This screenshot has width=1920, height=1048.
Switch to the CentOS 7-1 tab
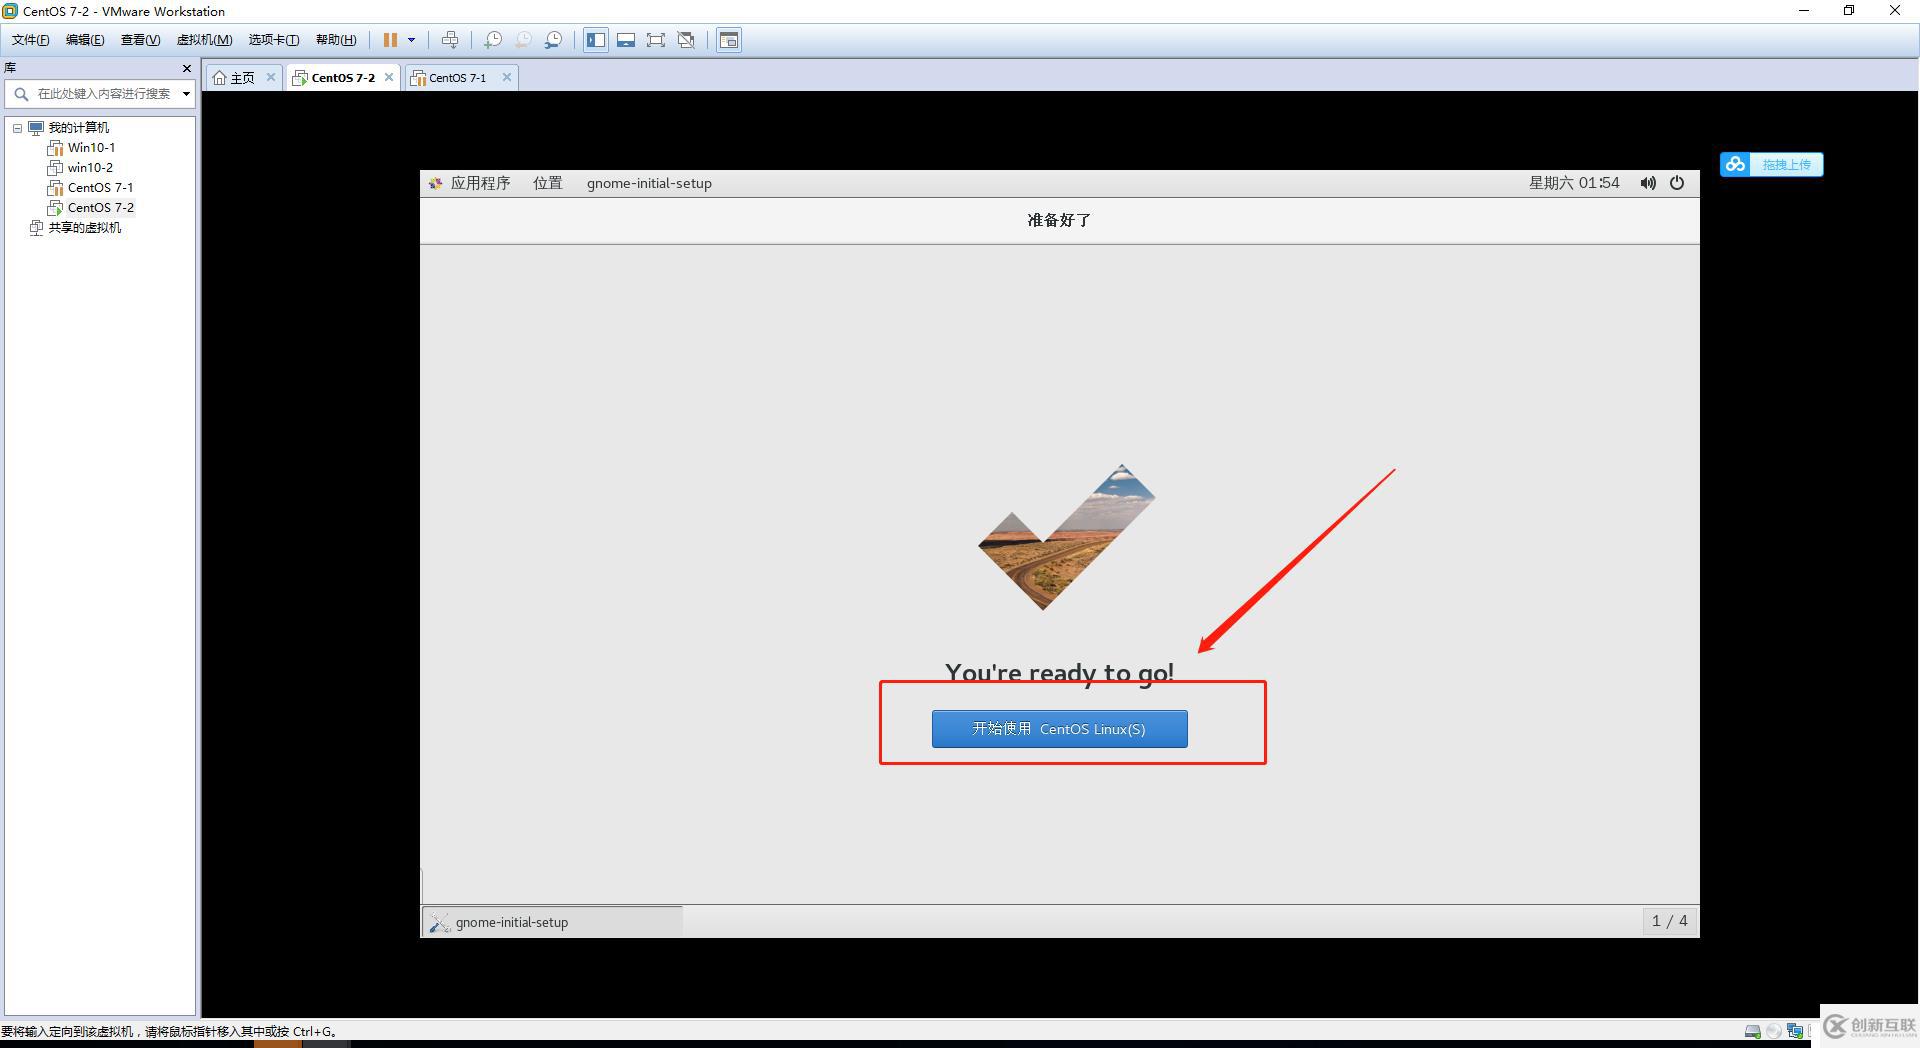tap(457, 78)
